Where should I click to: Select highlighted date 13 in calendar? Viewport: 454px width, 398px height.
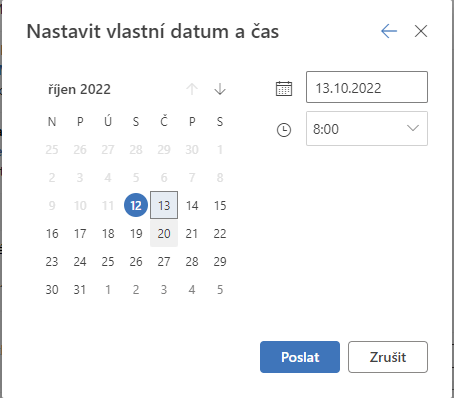[x=164, y=205]
